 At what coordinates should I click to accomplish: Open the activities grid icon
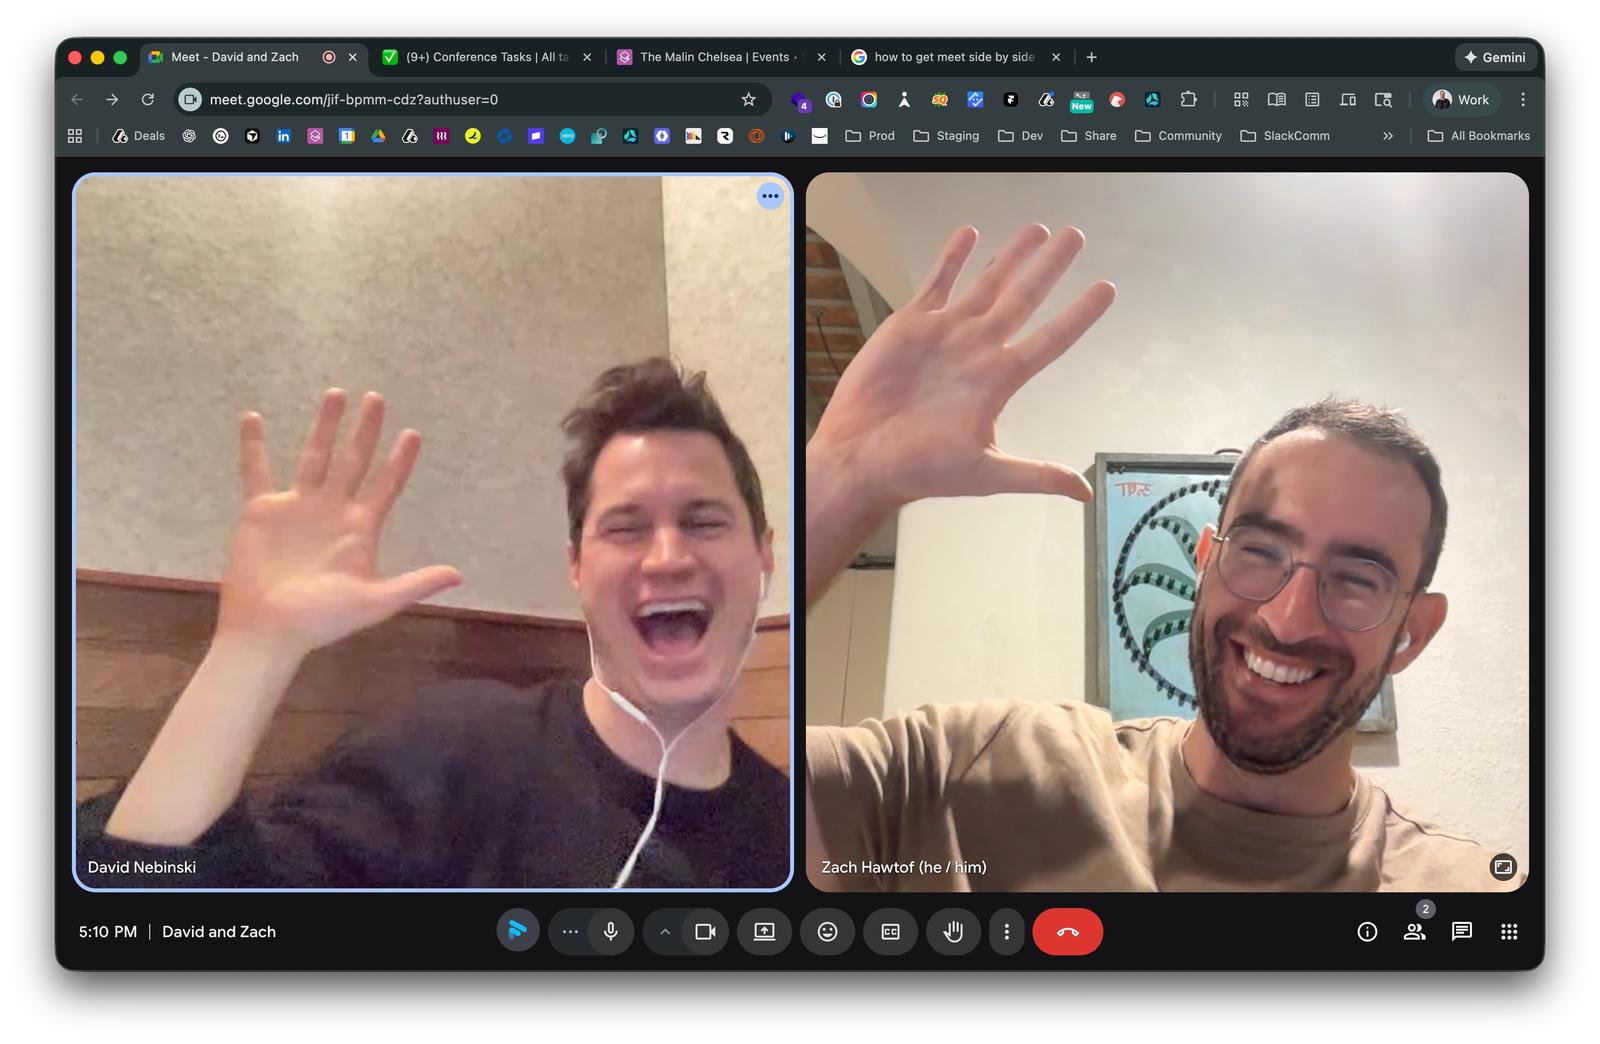(x=1509, y=932)
